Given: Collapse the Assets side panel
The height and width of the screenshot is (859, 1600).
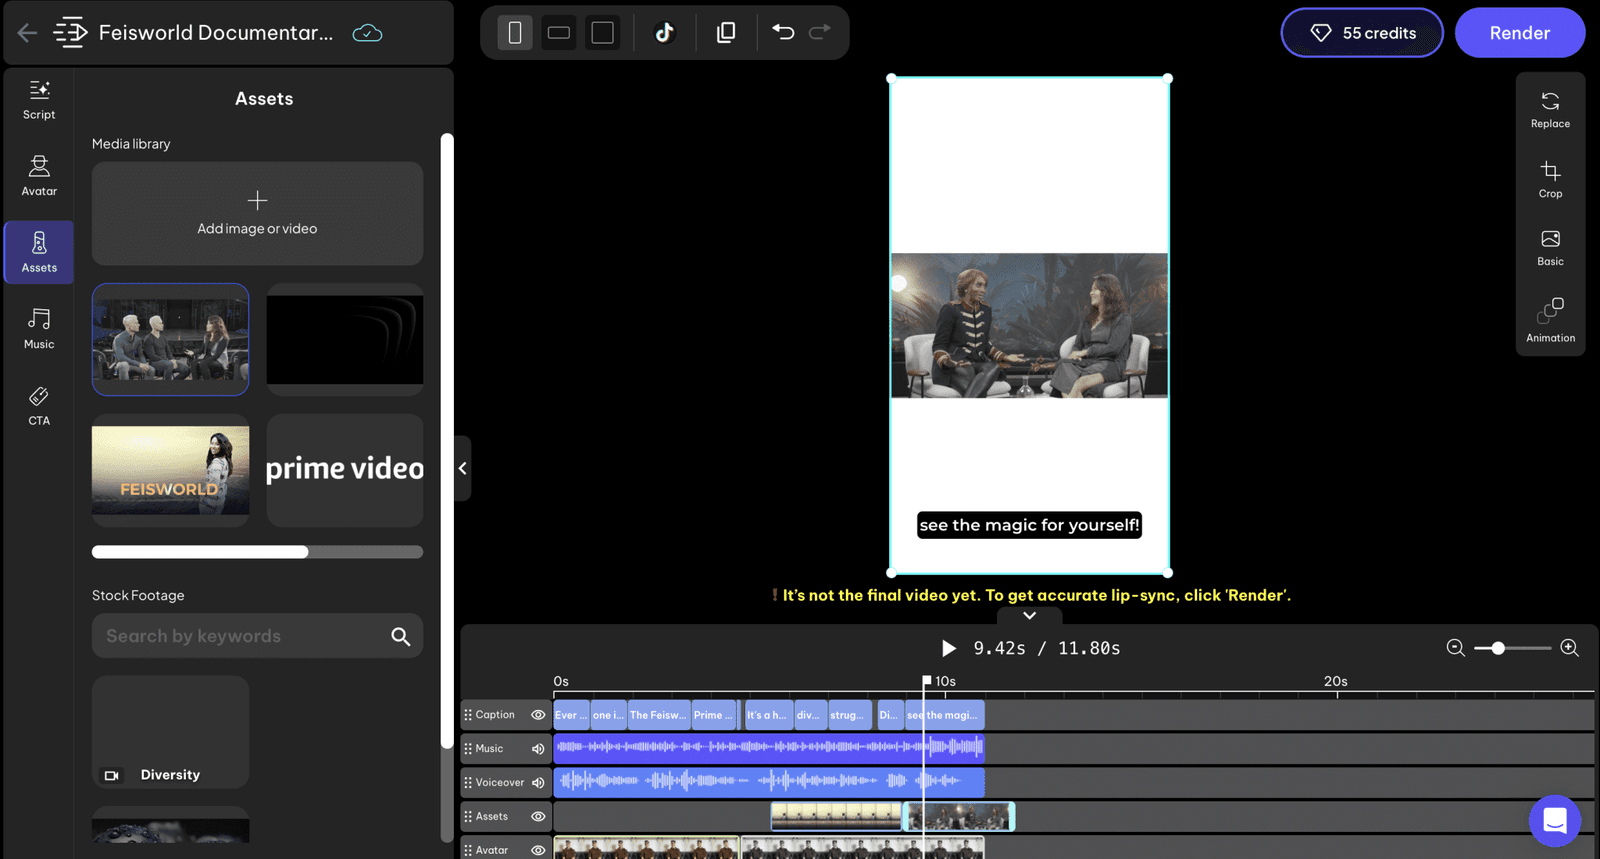Looking at the screenshot, I should pos(462,468).
